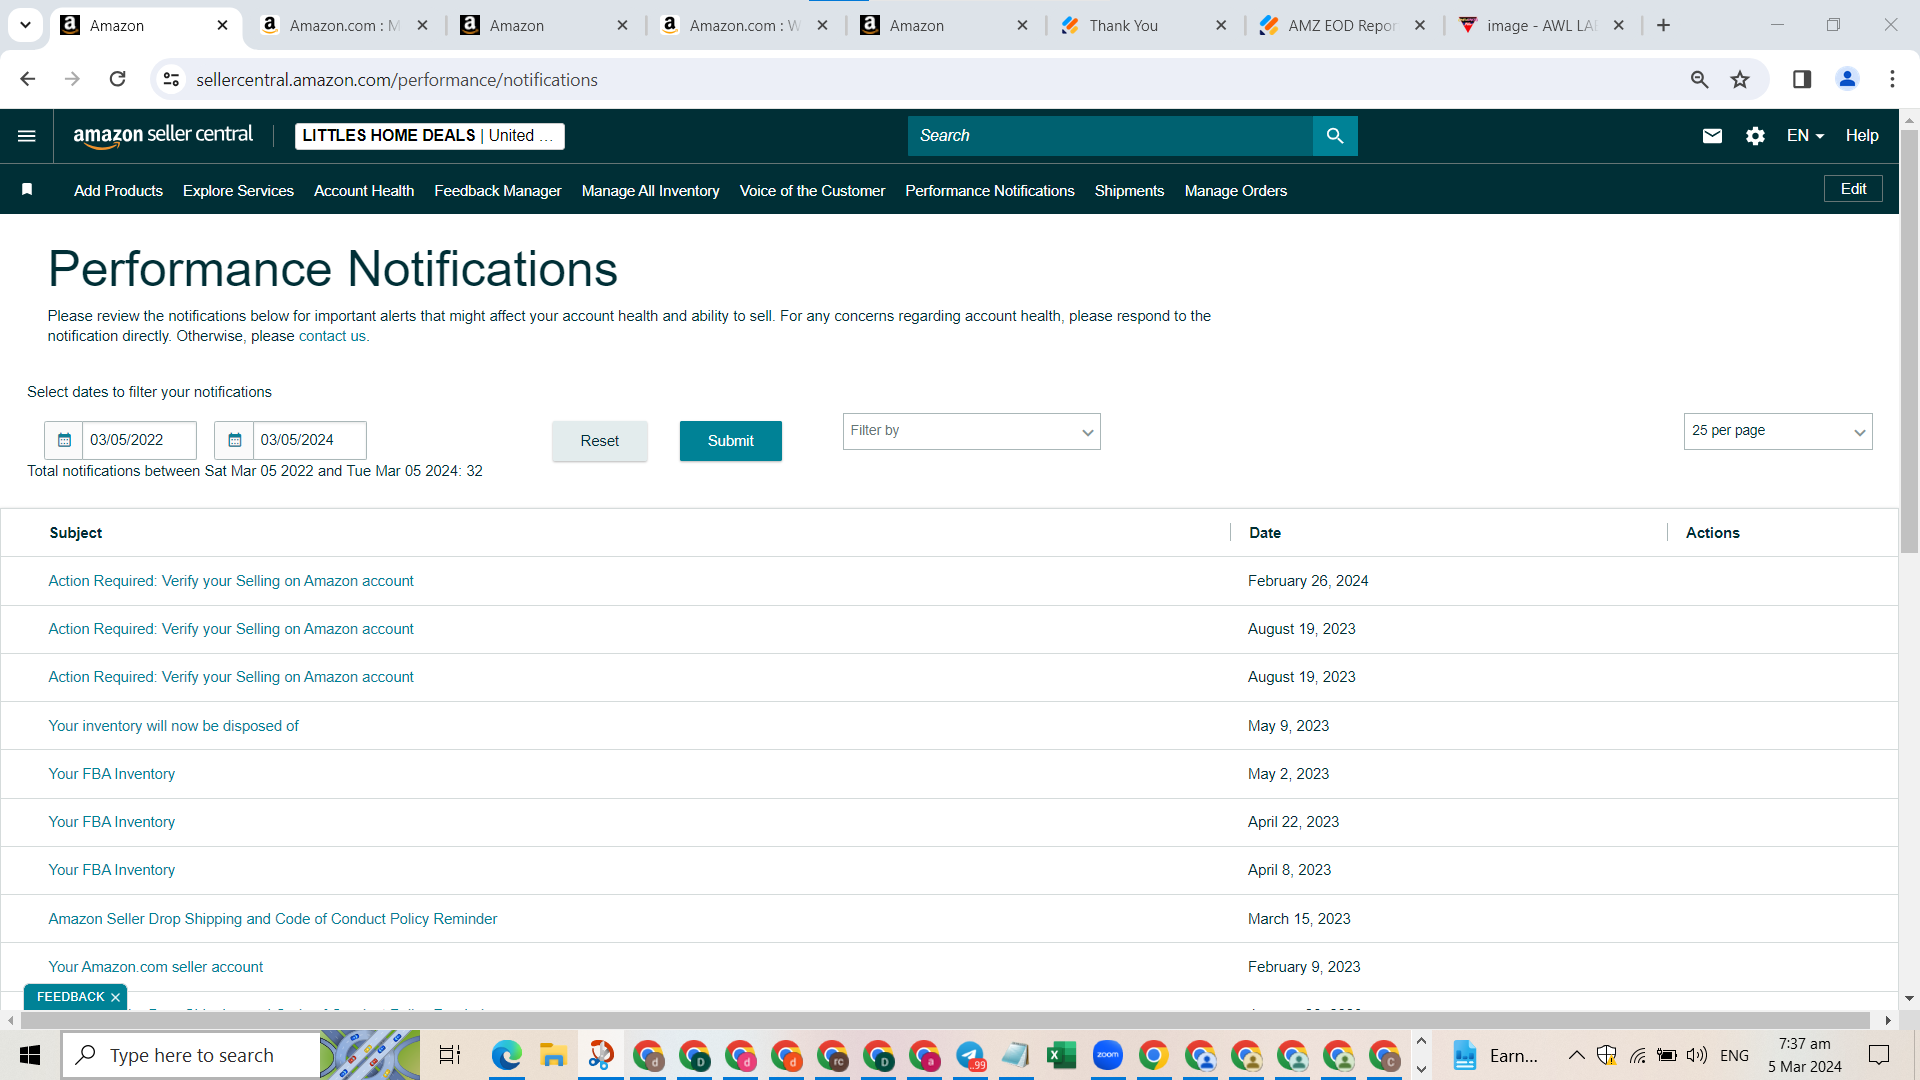This screenshot has width=1920, height=1080.
Task: Open File Explorer from the taskbar
Action: click(x=553, y=1055)
